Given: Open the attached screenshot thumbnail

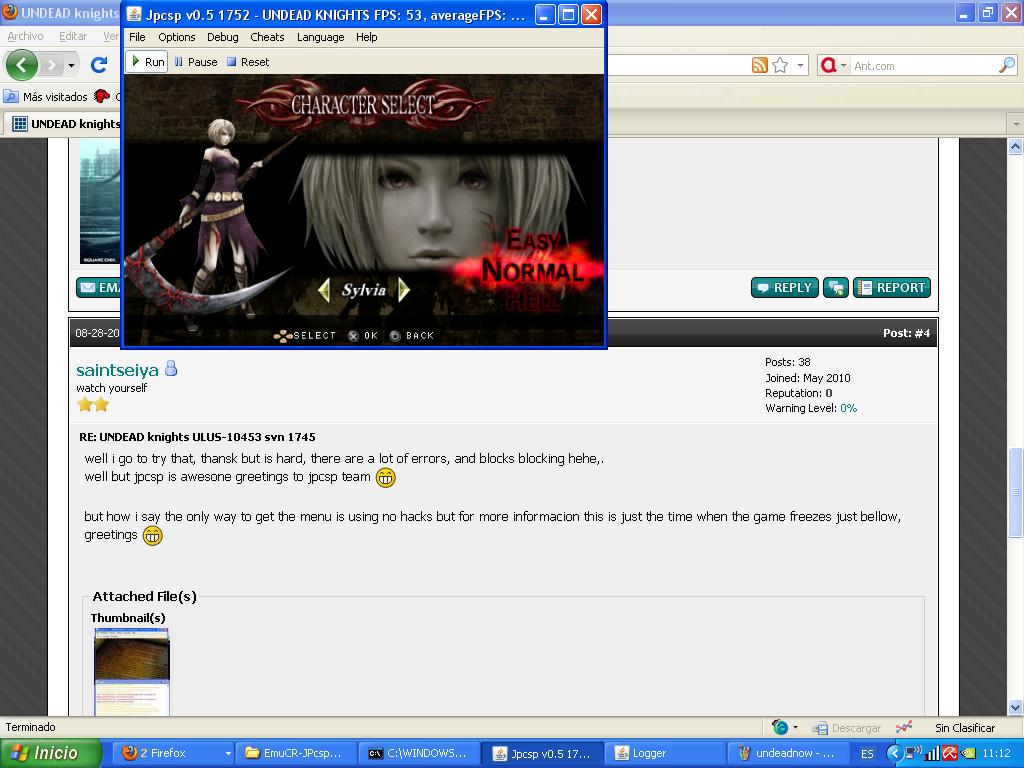Looking at the screenshot, I should pyautogui.click(x=131, y=672).
